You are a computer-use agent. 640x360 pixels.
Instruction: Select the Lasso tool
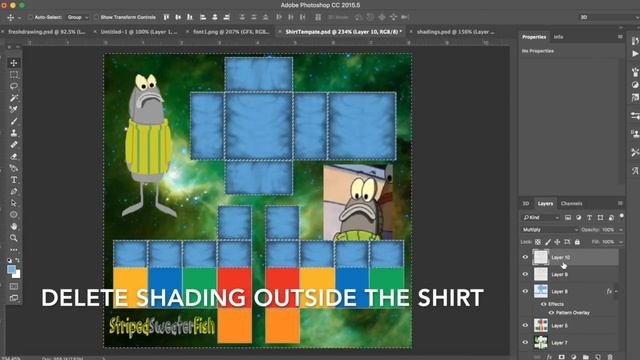[14, 86]
